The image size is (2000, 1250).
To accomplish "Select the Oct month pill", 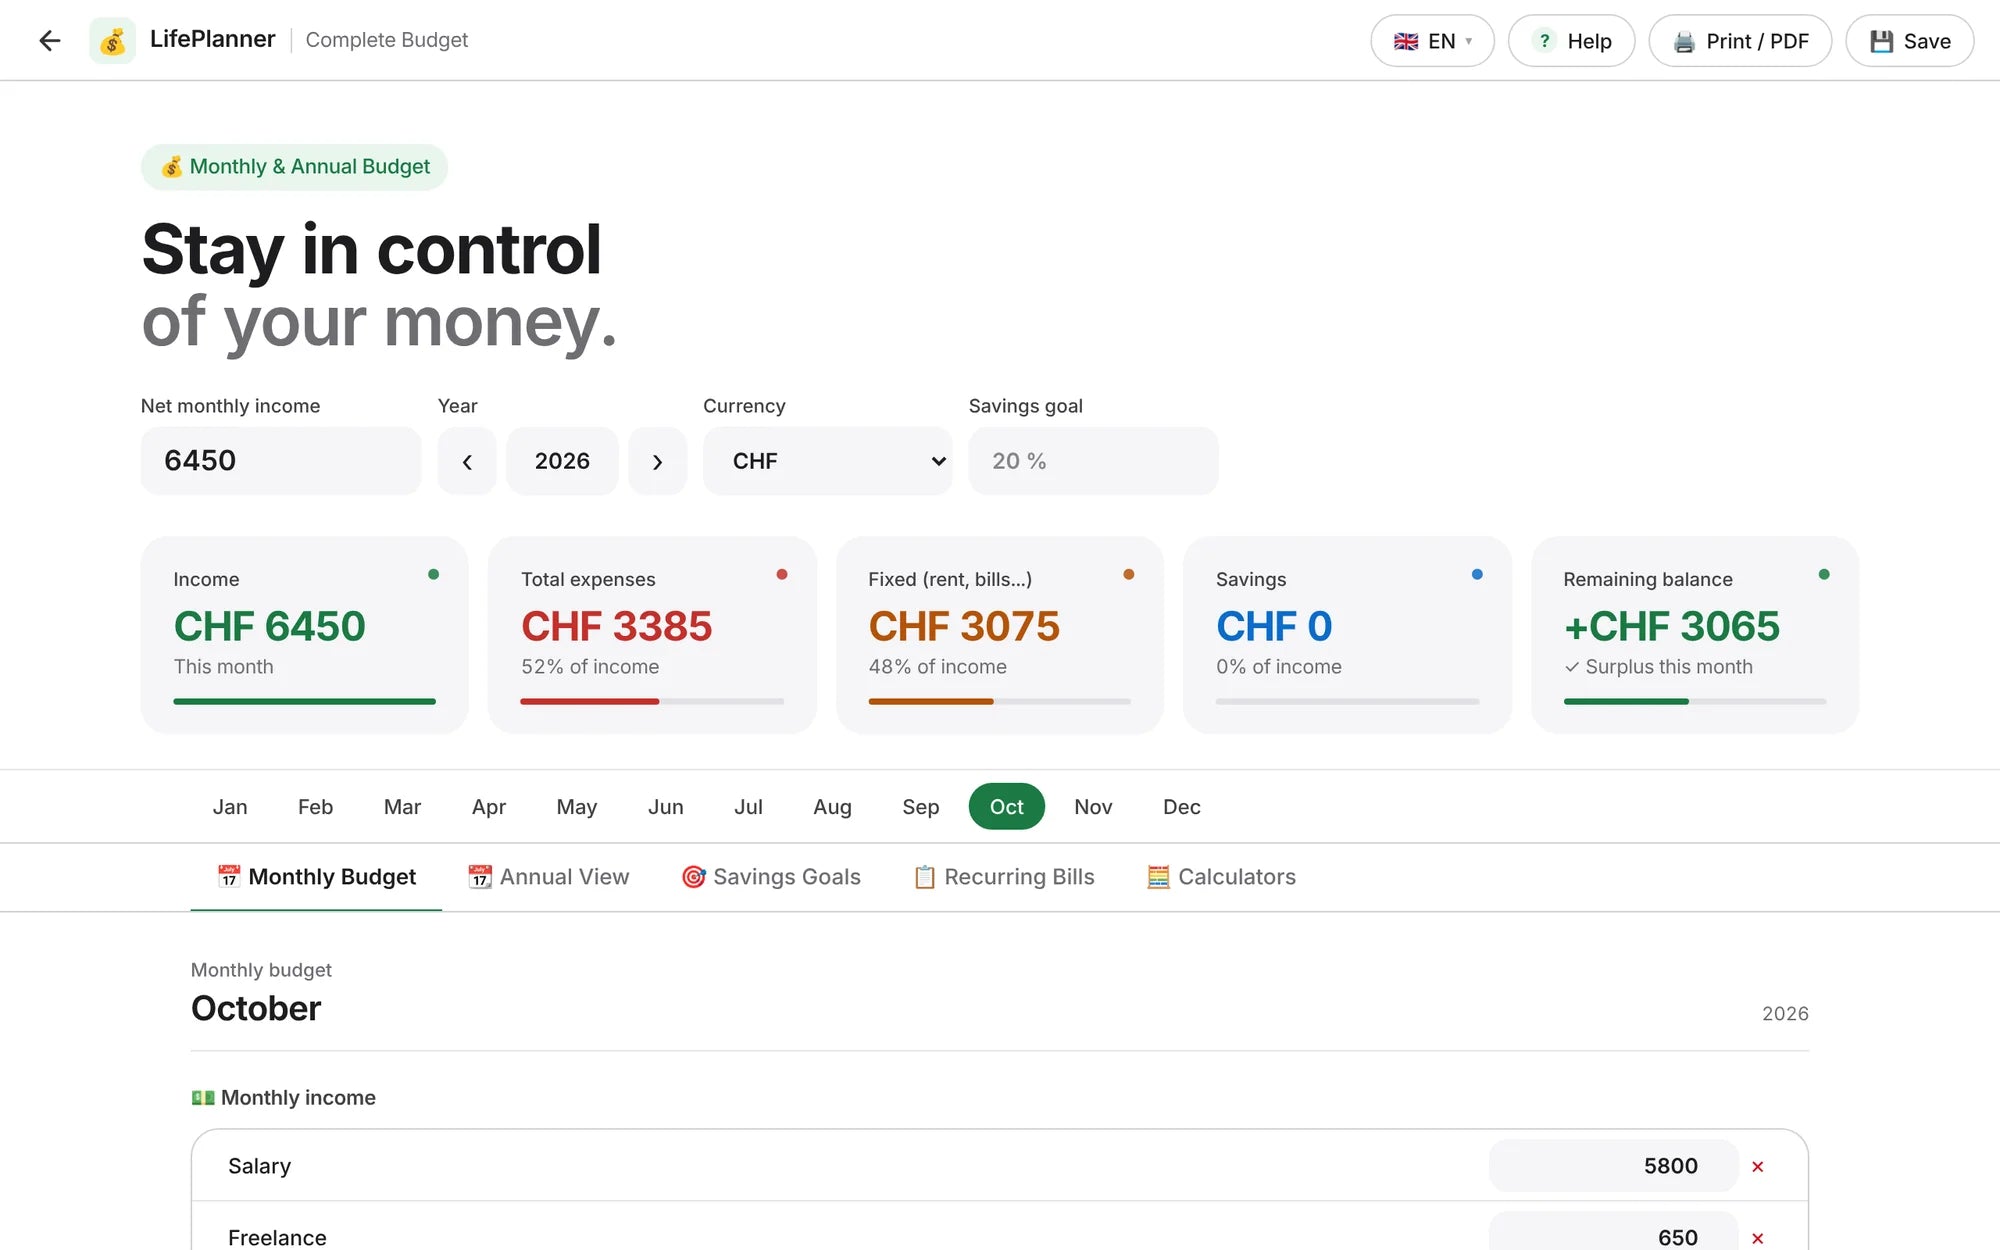I will pos(1006,807).
